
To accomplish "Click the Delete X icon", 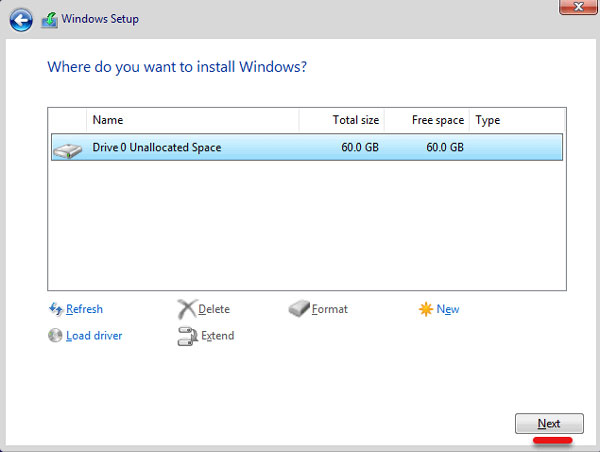I will [186, 309].
